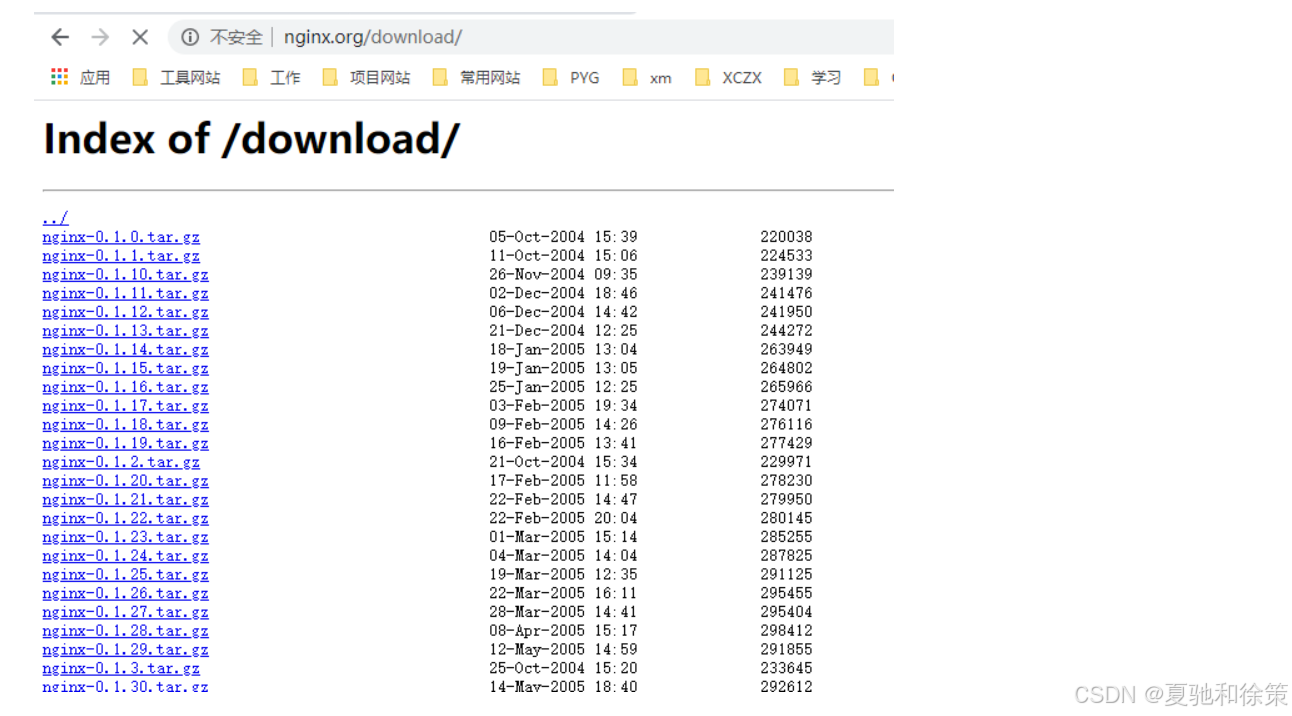Select date 21-Oct-2004 15:34

[563, 462]
